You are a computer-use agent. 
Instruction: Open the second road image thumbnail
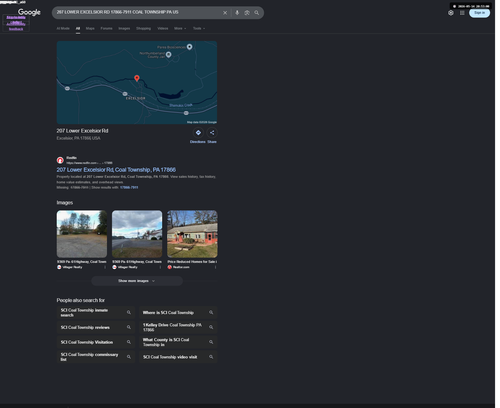coord(137,234)
